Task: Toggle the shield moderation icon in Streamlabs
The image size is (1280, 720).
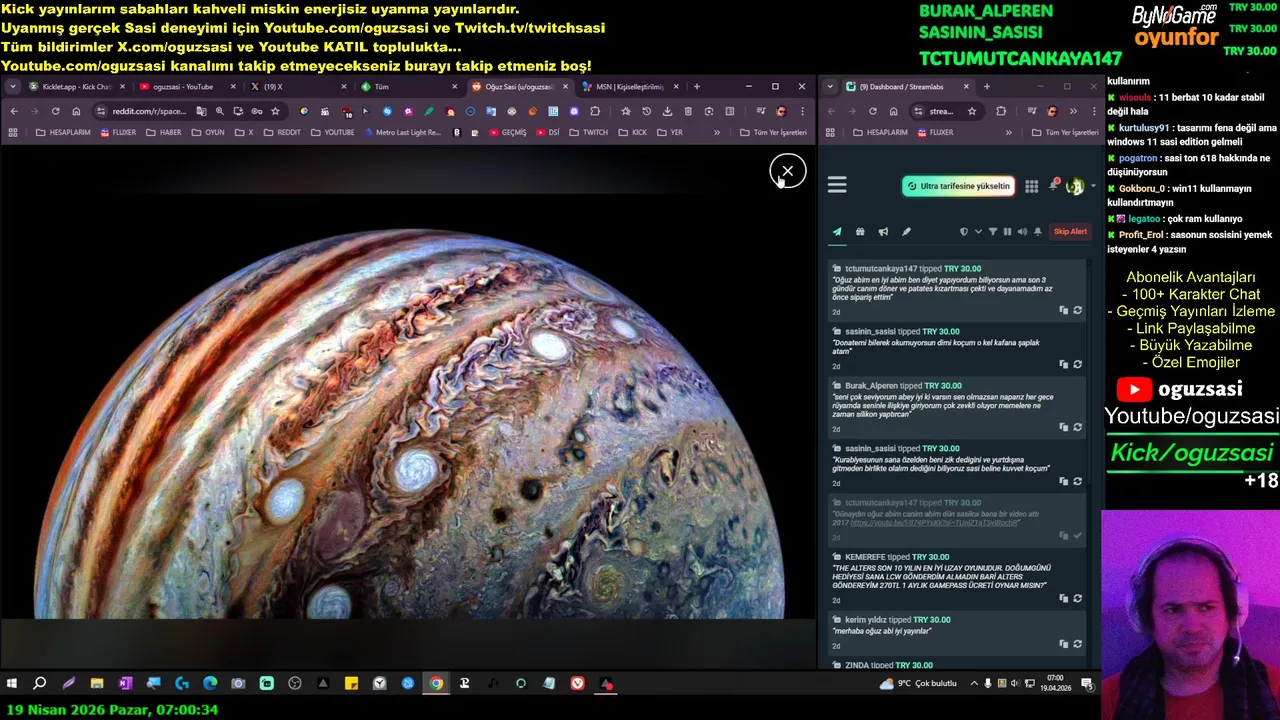Action: 964,232
